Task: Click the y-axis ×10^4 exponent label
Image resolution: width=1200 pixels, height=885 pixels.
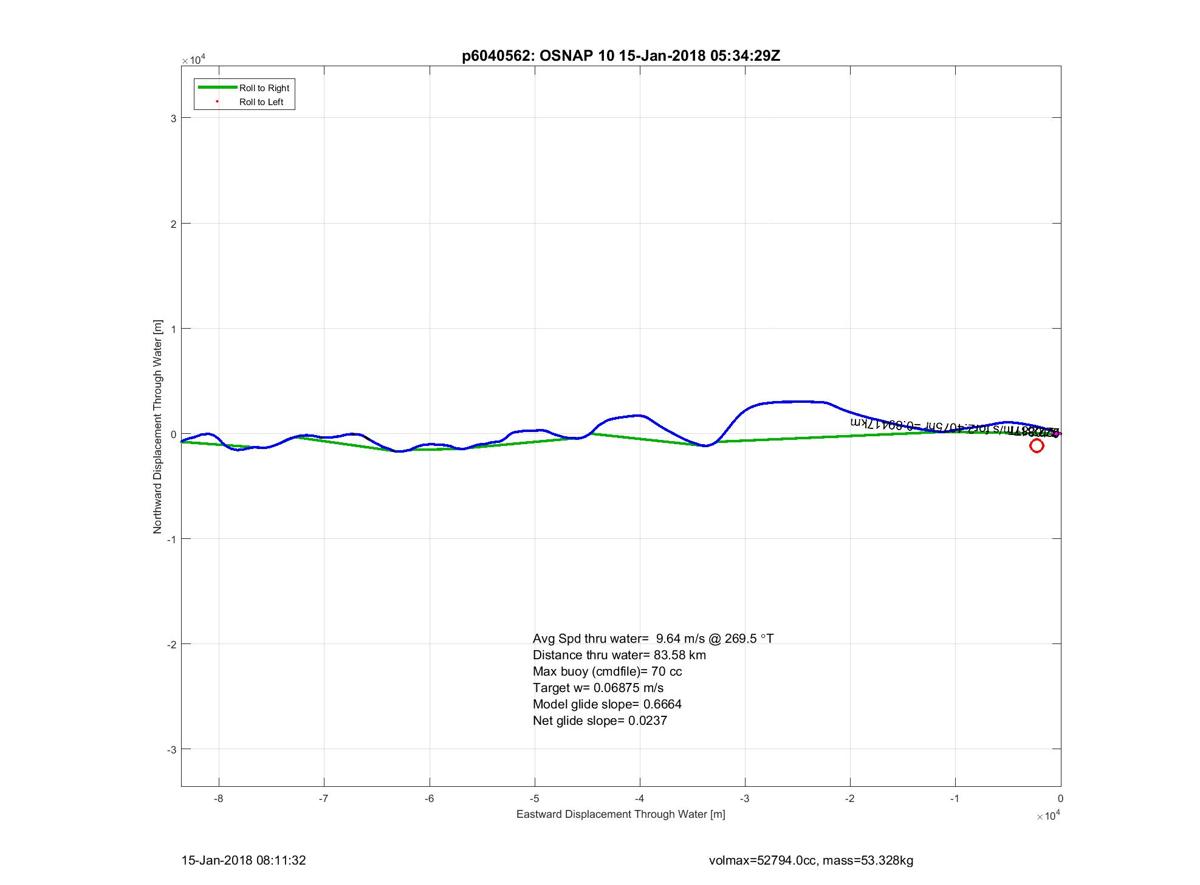Action: pos(193,59)
